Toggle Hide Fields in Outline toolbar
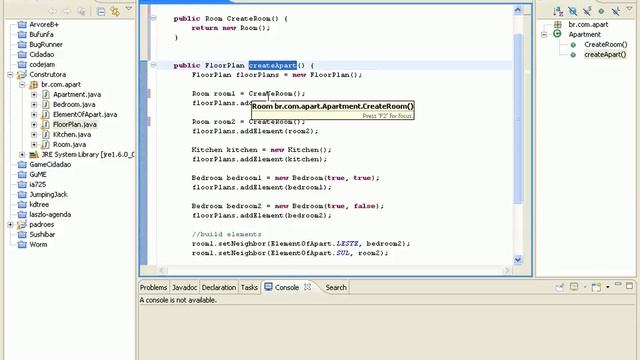The image size is (640, 360). click(x=573, y=11)
